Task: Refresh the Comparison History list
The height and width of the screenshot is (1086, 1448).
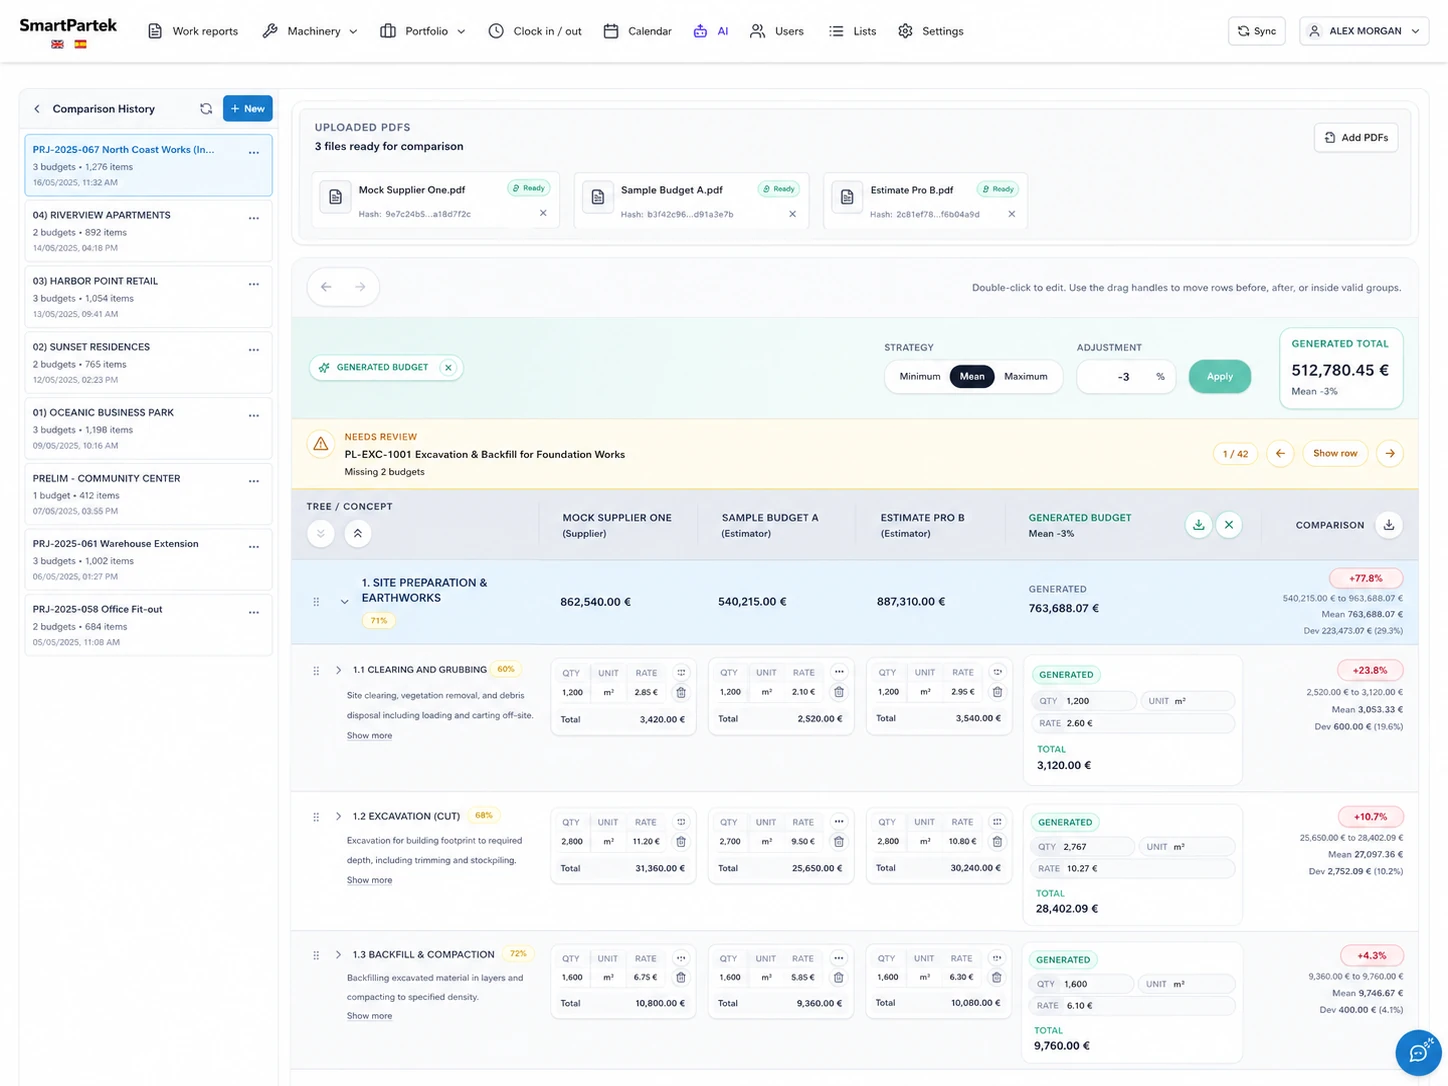Action: [206, 109]
